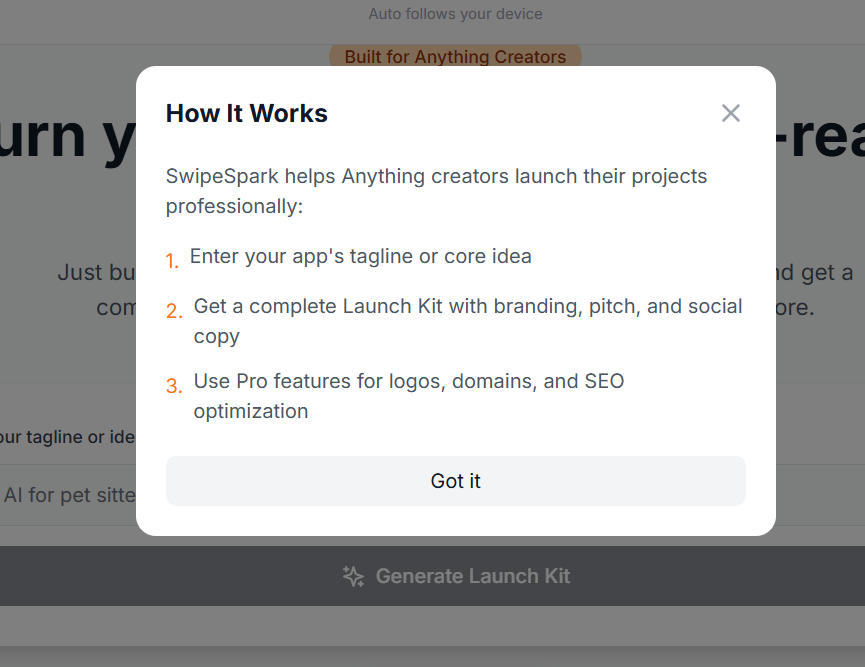Click the How It Works heading

247,113
